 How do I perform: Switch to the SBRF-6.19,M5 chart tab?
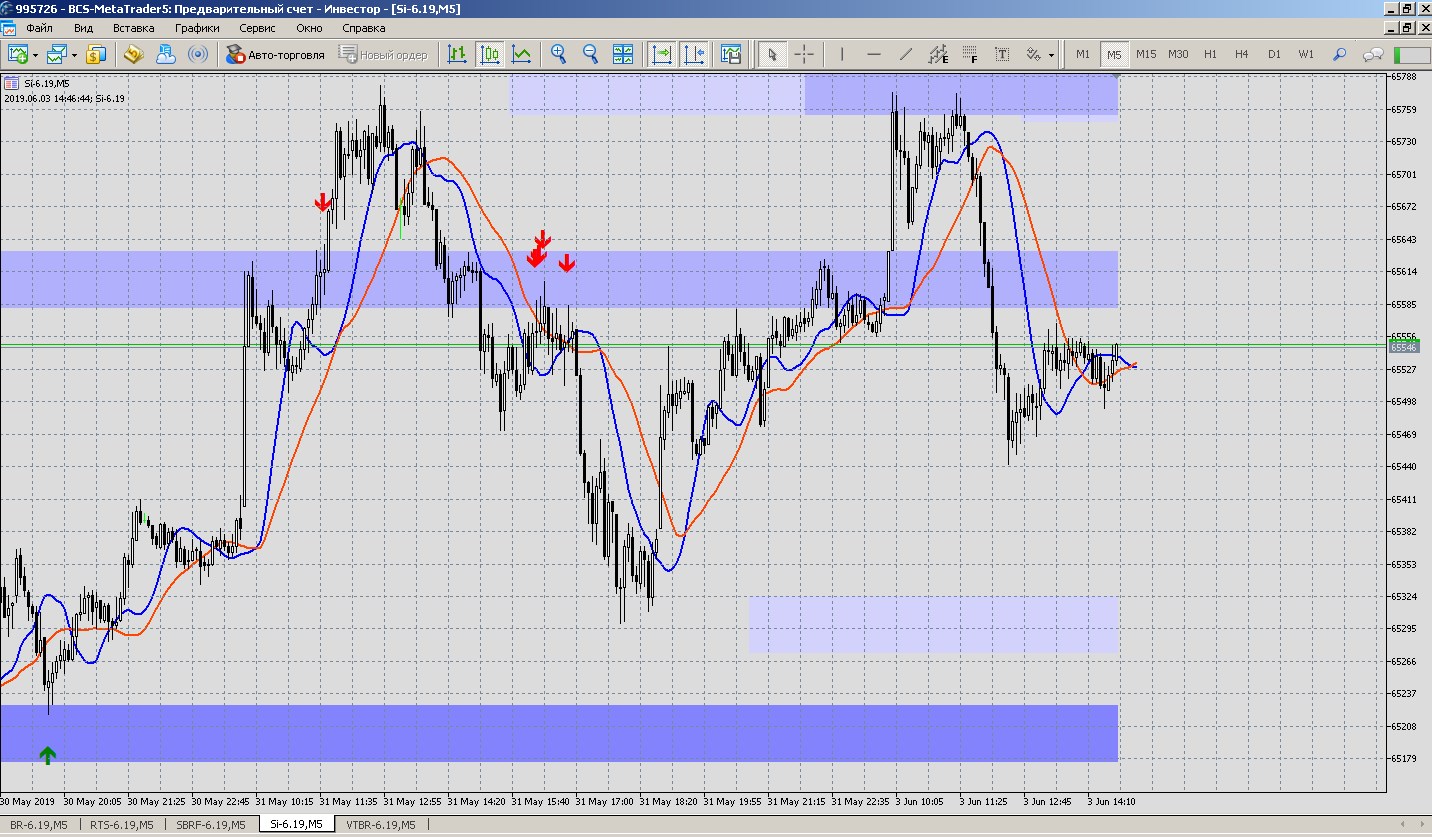pos(209,825)
